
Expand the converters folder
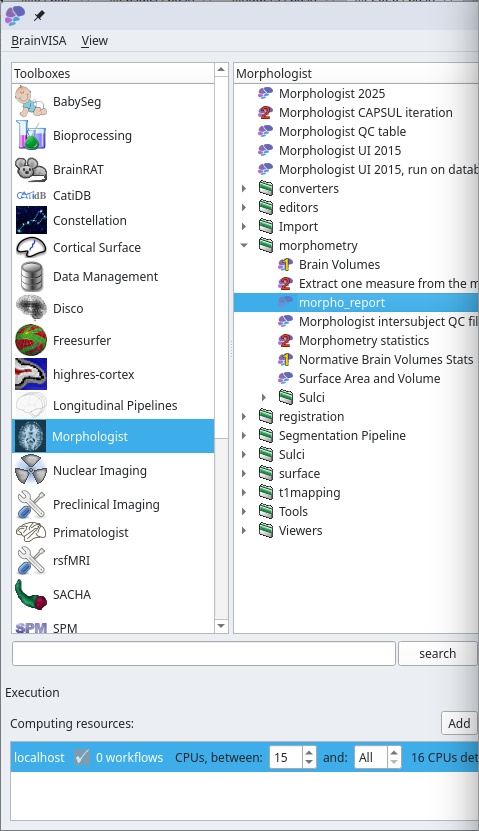[244, 189]
